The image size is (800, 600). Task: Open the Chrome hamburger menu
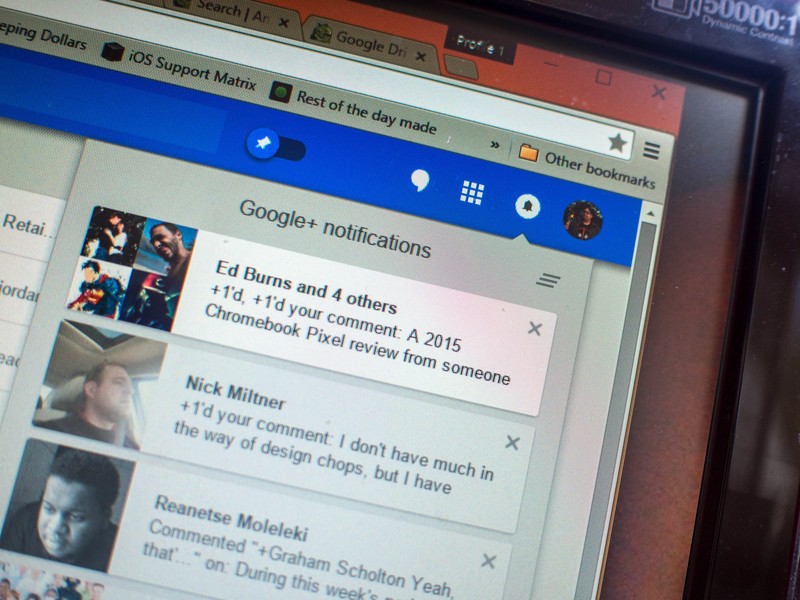tap(652, 151)
